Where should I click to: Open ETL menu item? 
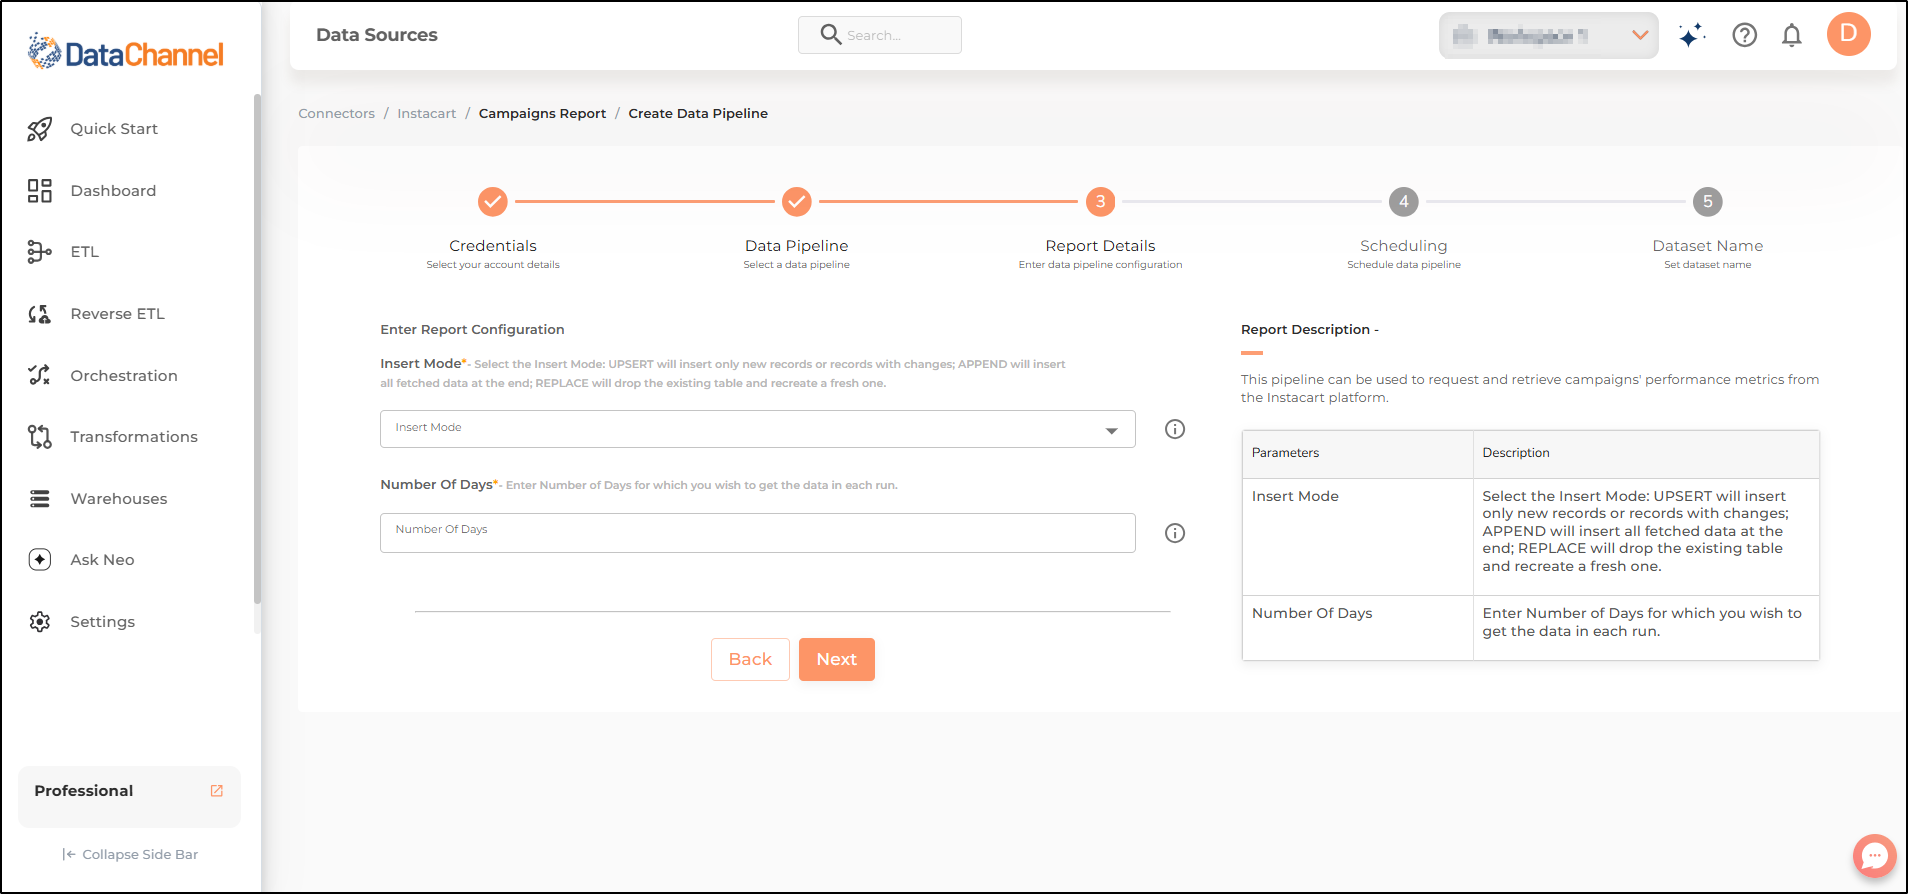[85, 252]
